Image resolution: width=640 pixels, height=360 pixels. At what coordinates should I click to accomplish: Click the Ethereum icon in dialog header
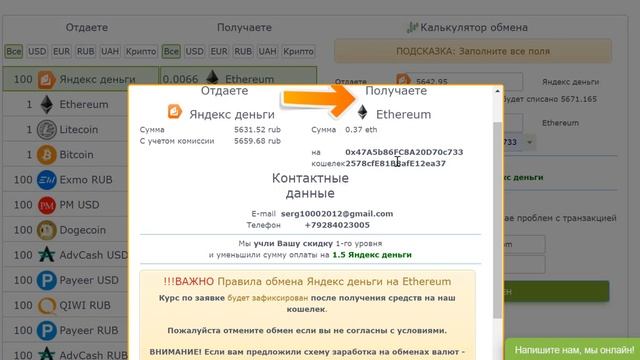tap(362, 112)
